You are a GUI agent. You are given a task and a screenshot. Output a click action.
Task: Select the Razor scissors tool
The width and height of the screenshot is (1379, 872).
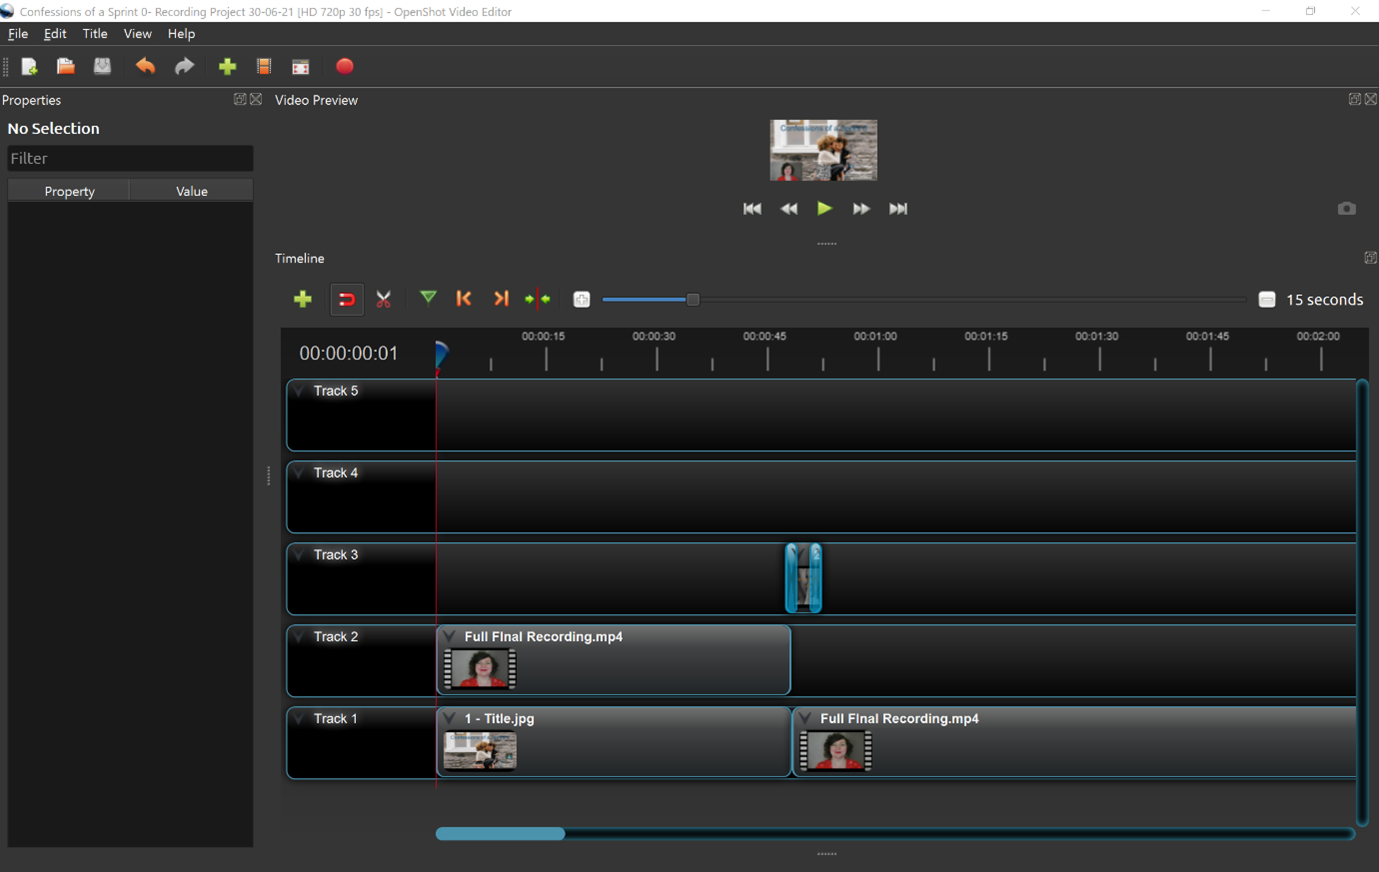(384, 299)
